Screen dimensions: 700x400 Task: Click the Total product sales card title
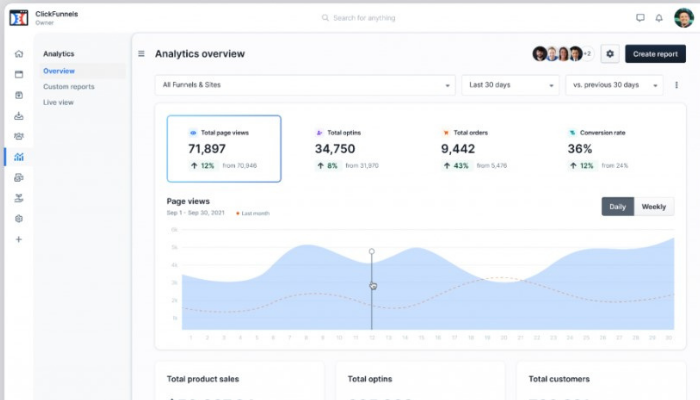coord(203,379)
